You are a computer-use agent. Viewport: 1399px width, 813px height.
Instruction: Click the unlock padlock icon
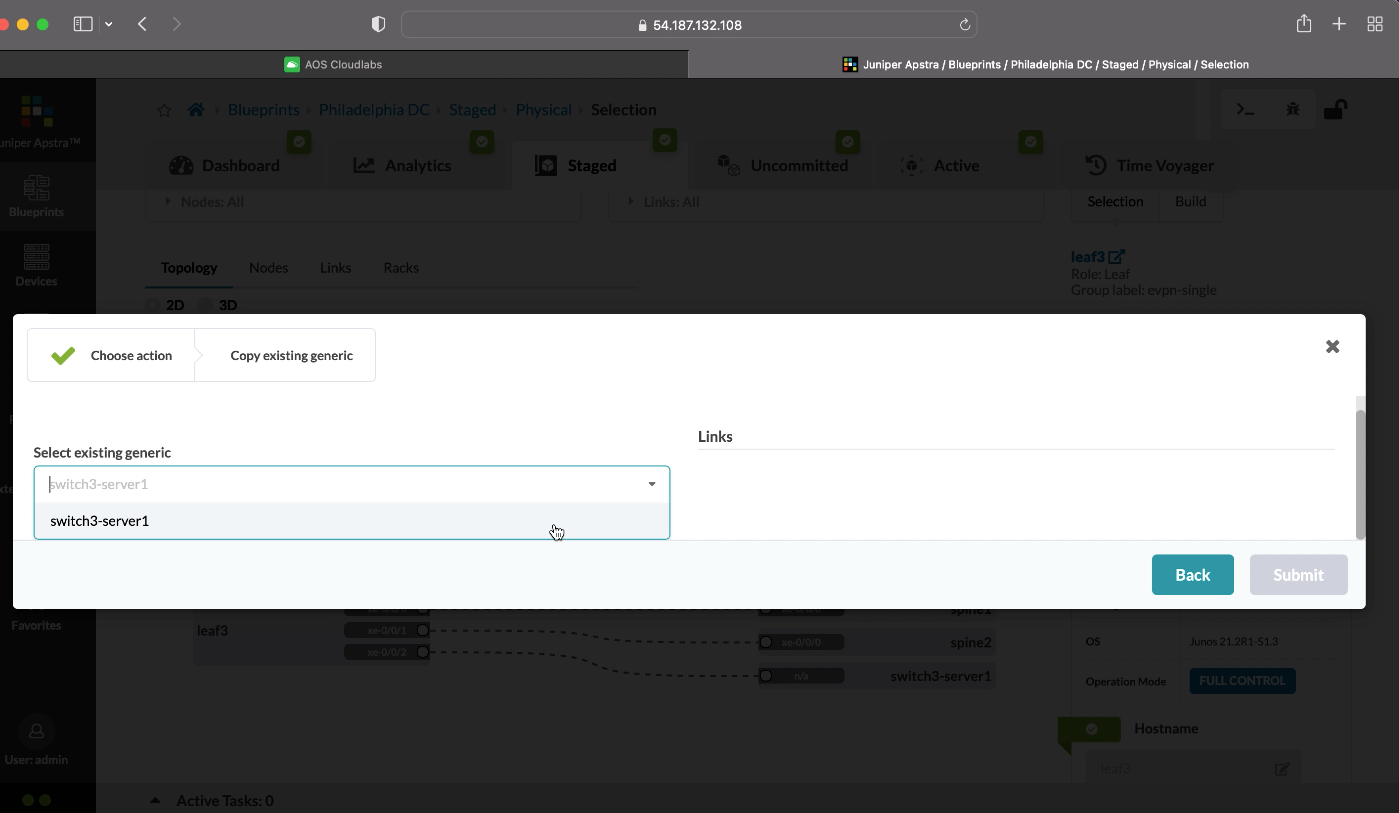click(1335, 109)
